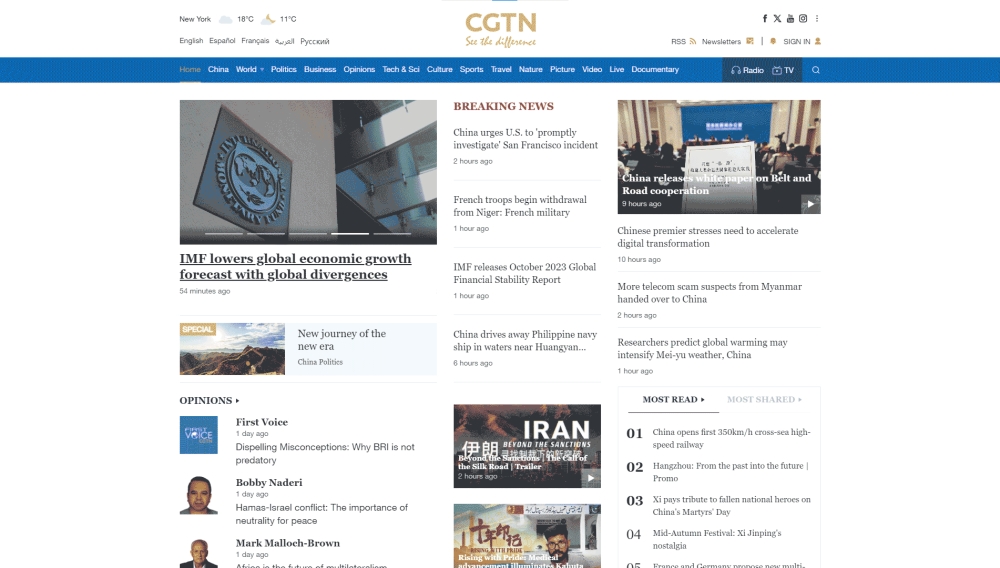The image size is (1000, 568).
Task: Switch language to Русский
Action: tap(315, 41)
